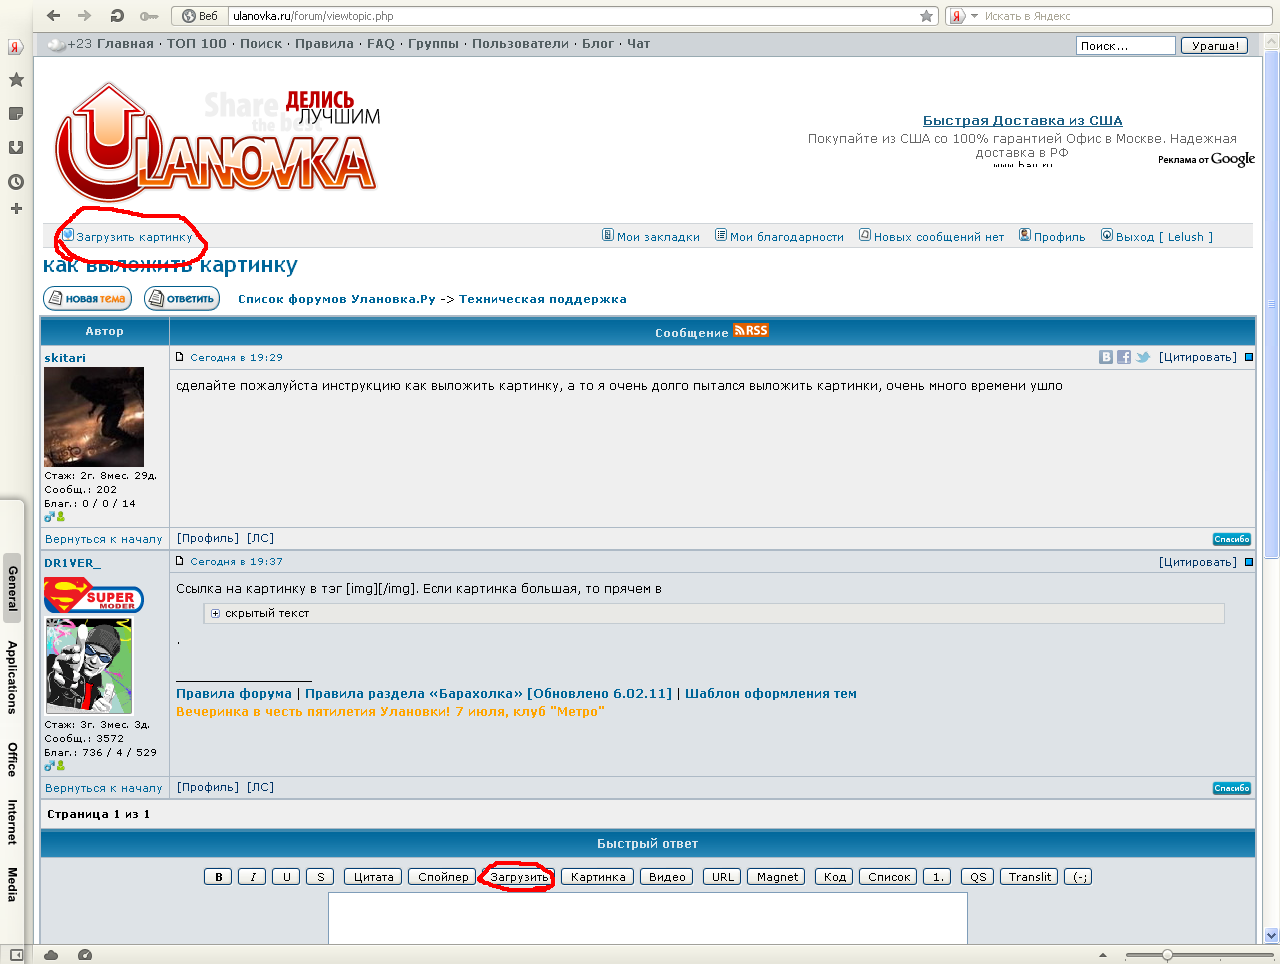Open 'Загрузить картинку' link
Screen dimensions: 1280x964
[x=134, y=237]
